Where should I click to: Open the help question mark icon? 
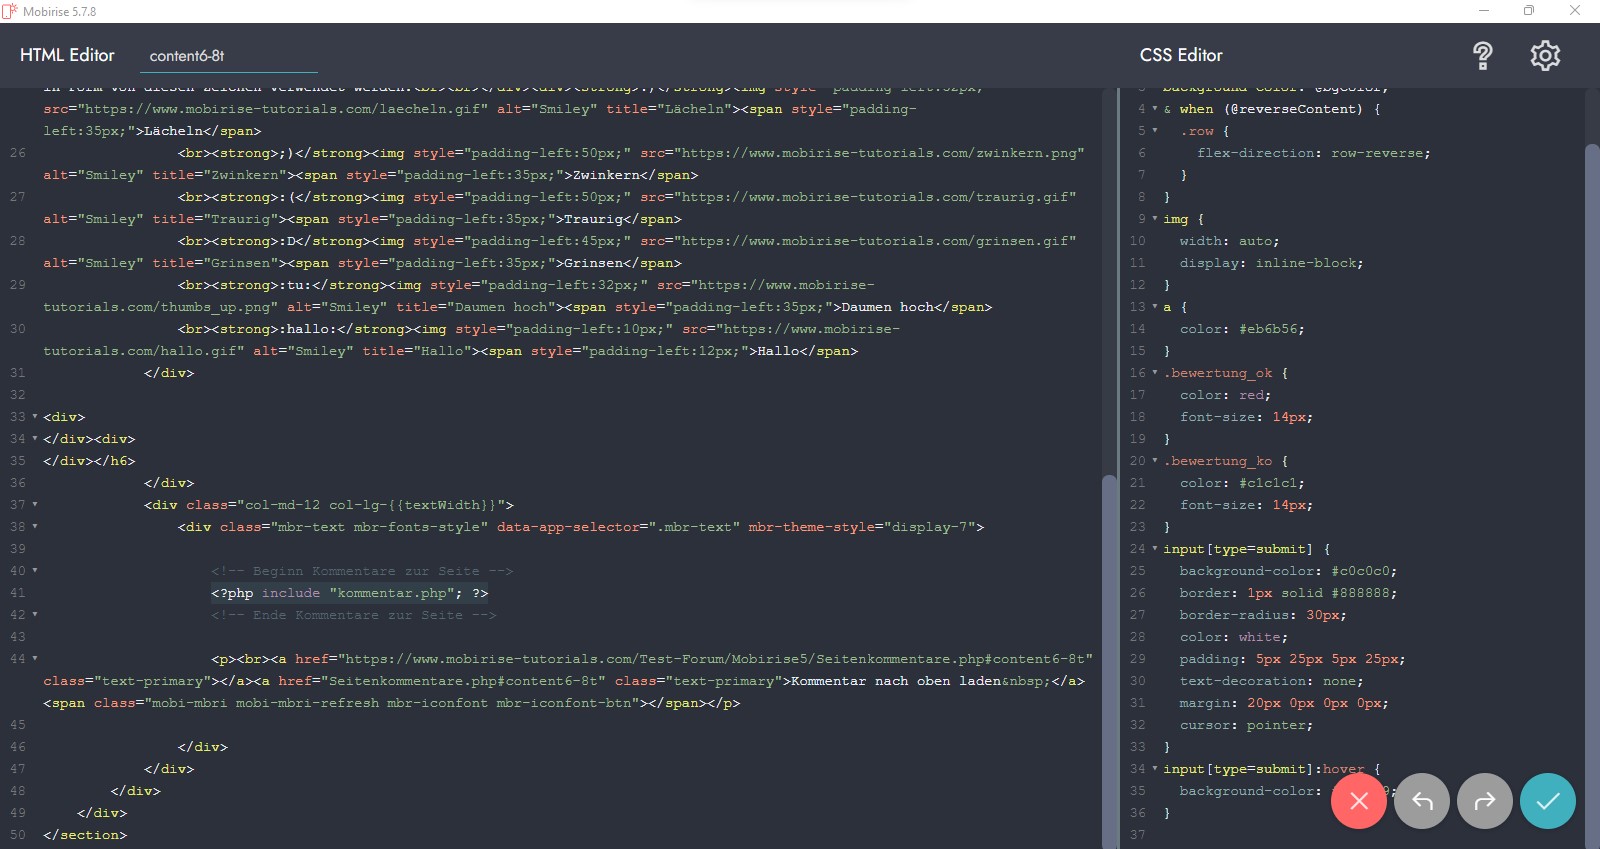coord(1482,56)
